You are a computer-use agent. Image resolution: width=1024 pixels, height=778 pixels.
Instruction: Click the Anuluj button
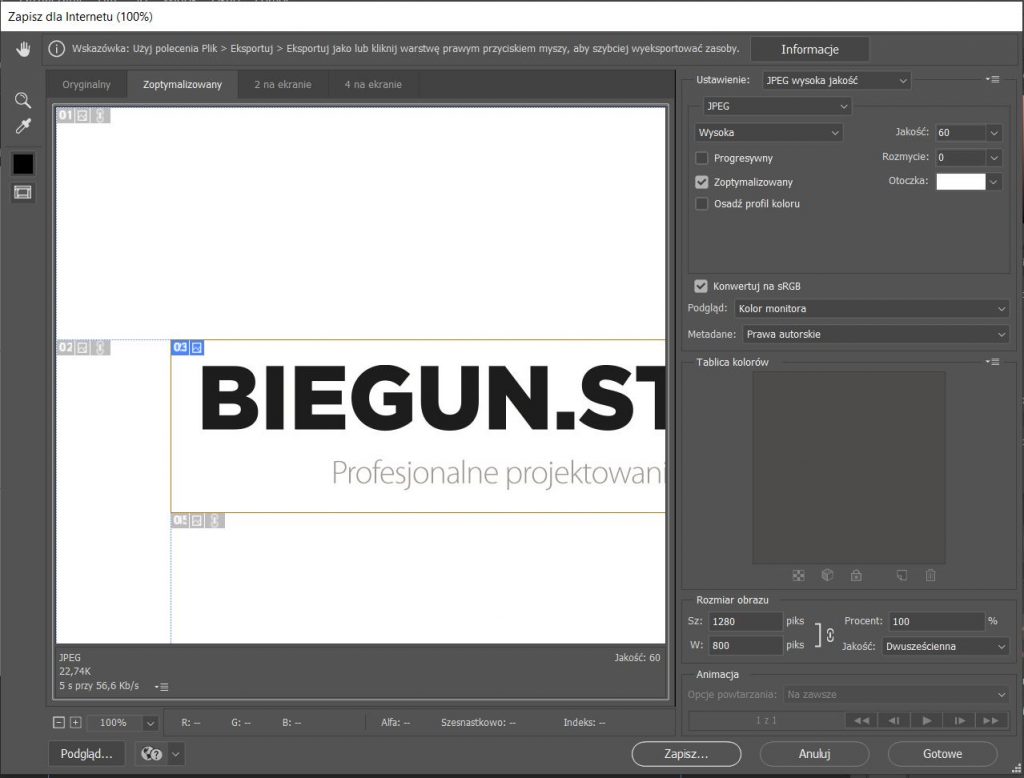point(814,754)
